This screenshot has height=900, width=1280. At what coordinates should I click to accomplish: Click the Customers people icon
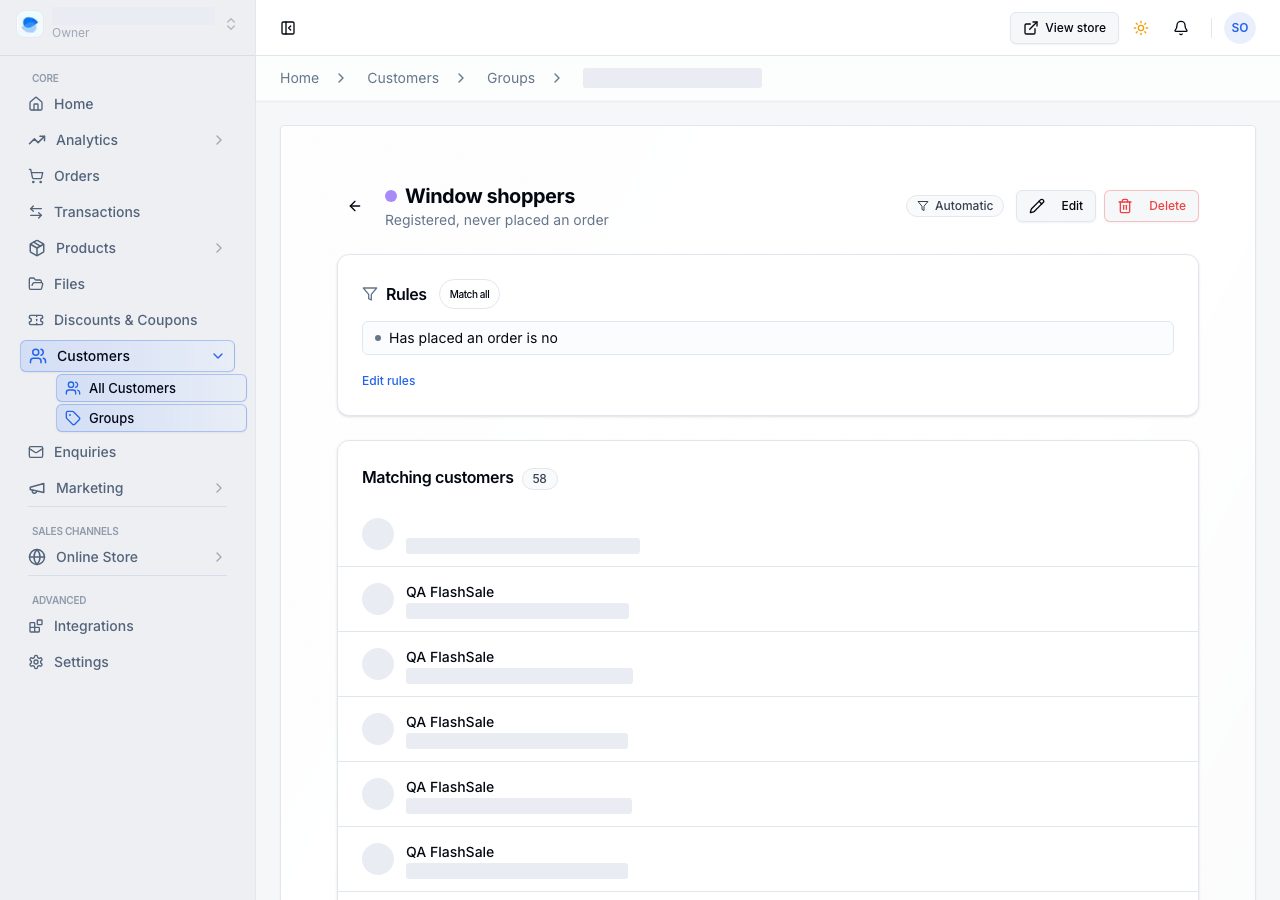tap(38, 356)
